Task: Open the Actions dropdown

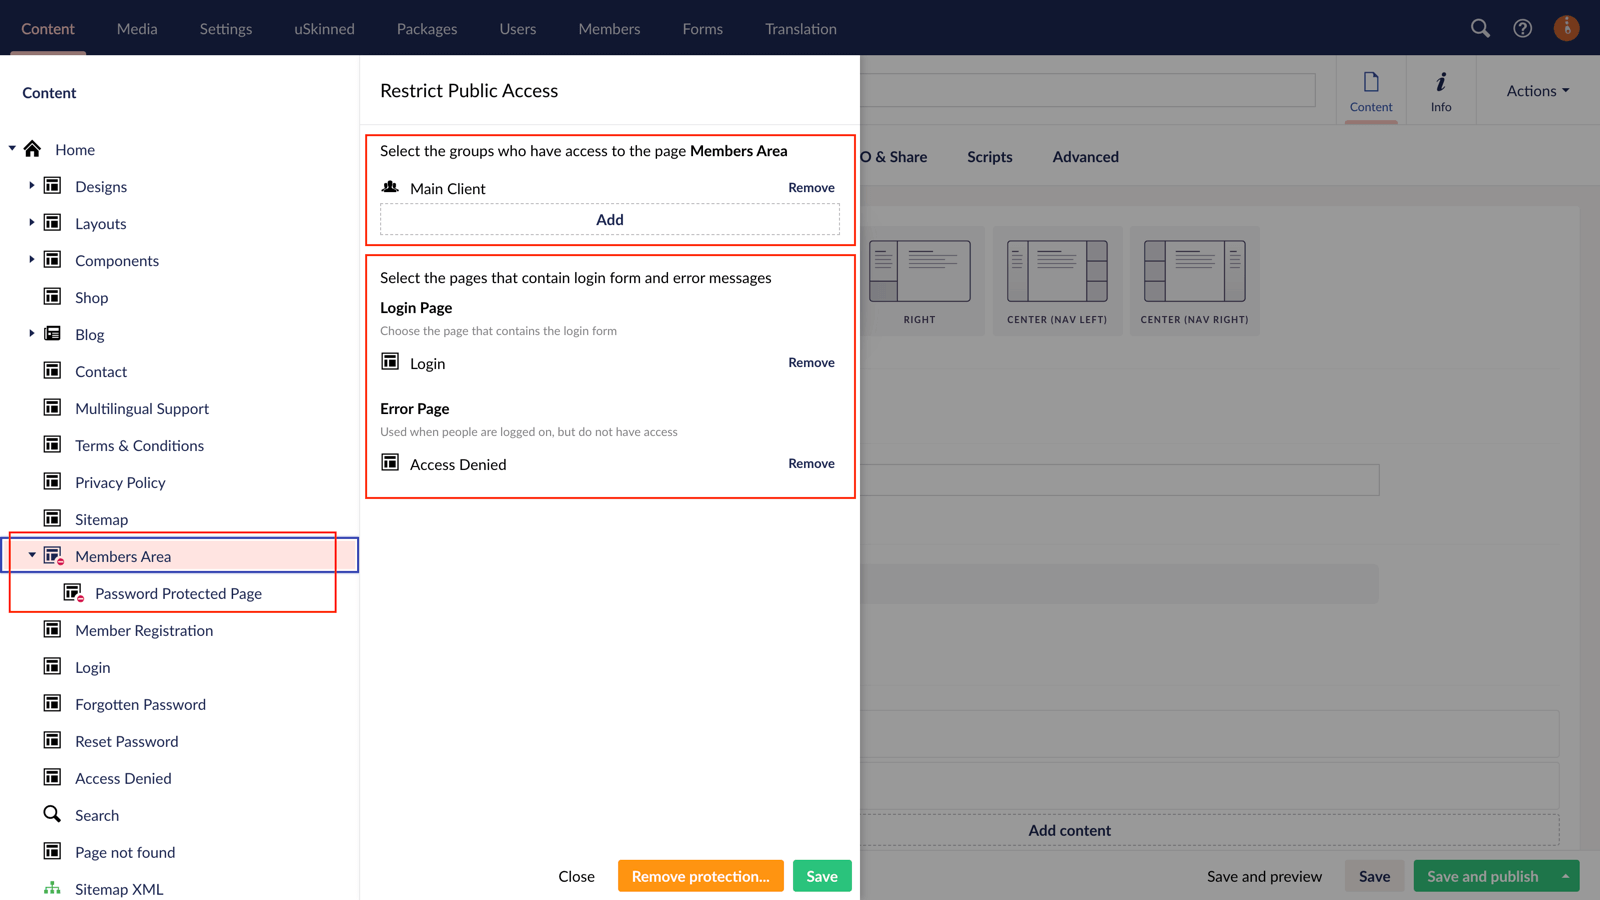Action: point(1535,90)
